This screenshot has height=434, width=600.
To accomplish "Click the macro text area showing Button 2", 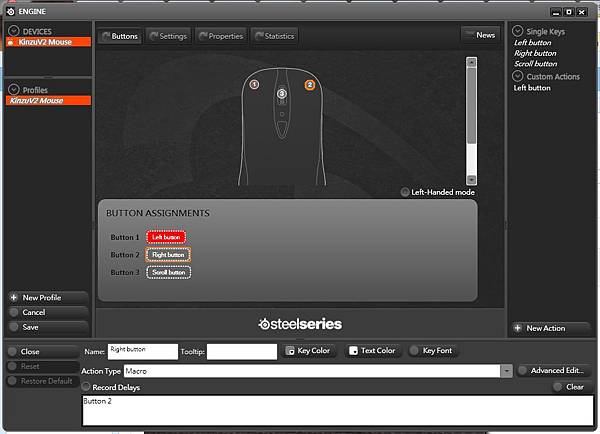I will tap(338, 411).
